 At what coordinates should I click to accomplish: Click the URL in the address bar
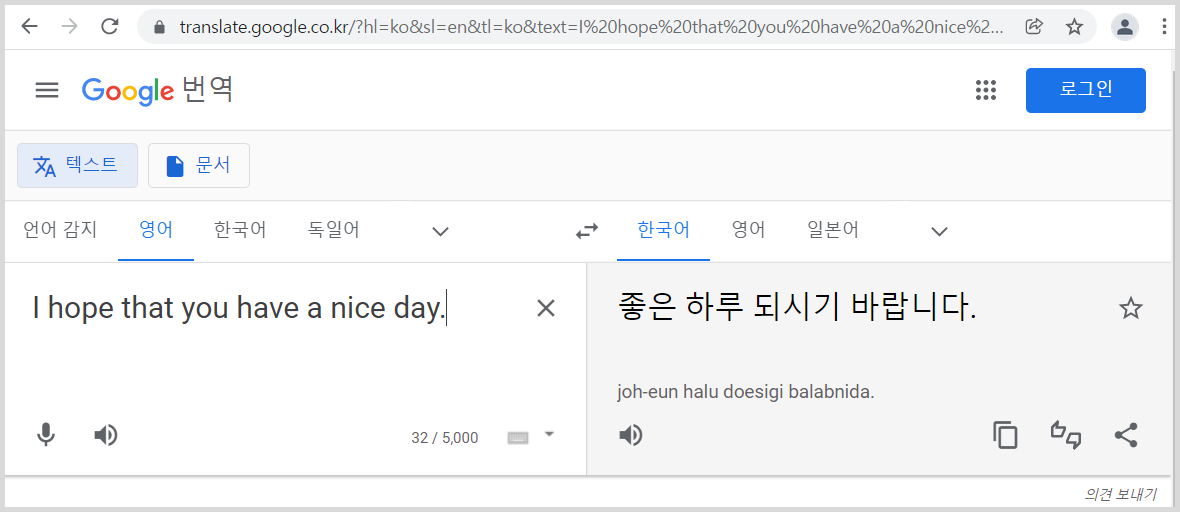591,28
